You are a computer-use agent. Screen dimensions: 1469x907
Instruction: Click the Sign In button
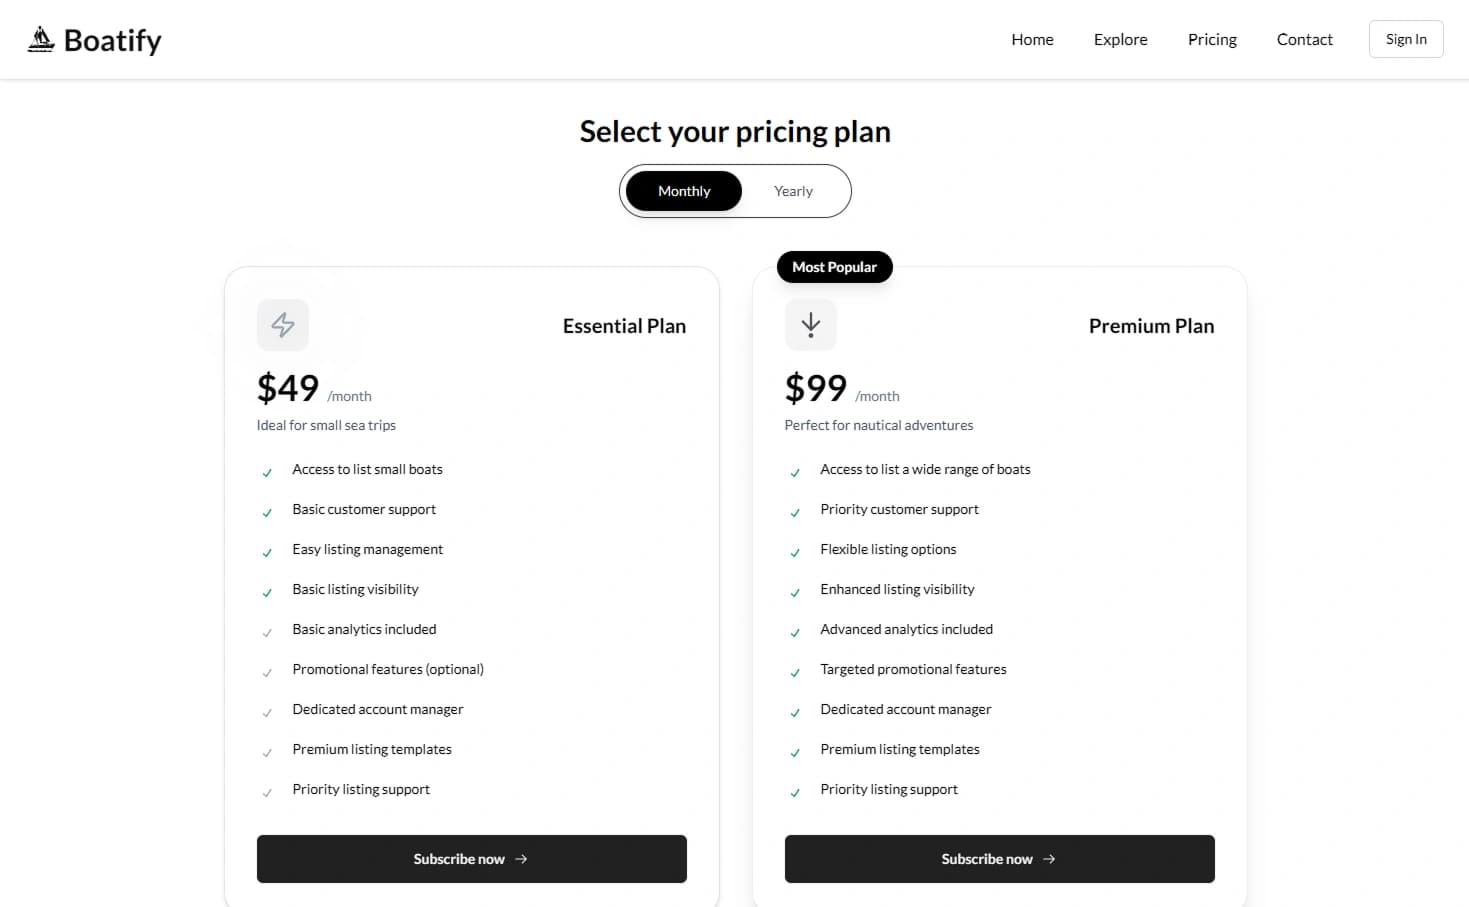coord(1406,39)
